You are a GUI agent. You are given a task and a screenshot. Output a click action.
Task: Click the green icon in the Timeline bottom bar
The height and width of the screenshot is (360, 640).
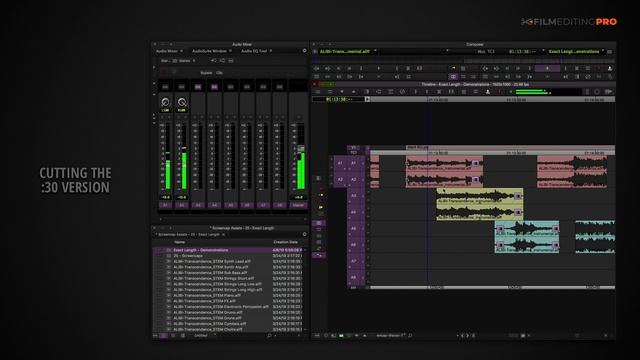coord(341,336)
